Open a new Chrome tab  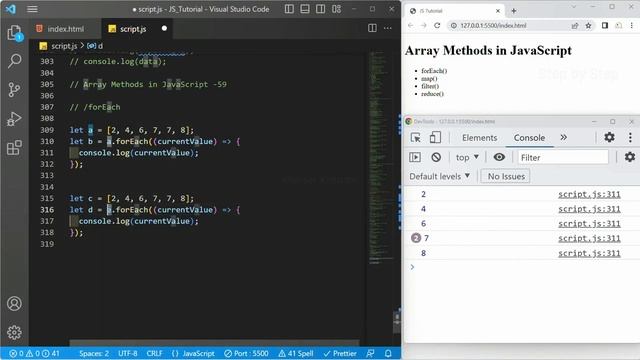click(513, 11)
